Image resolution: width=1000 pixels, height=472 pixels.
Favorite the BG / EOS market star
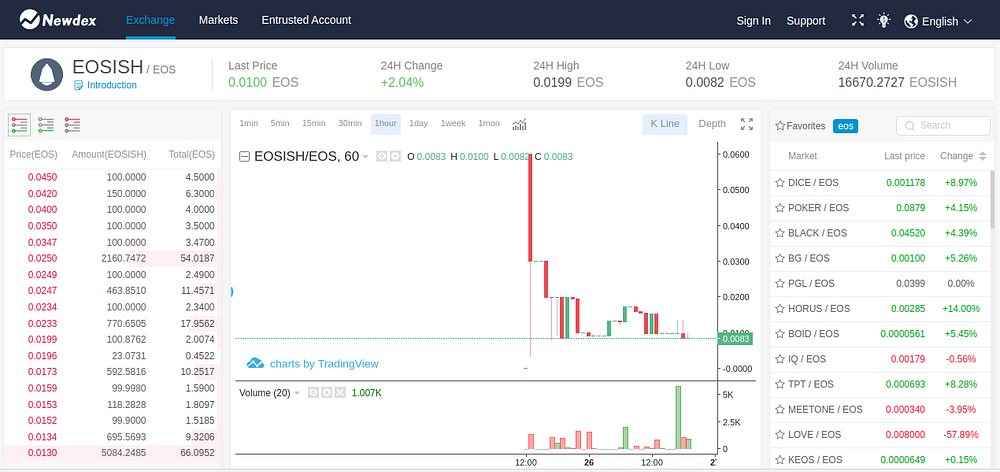click(779, 258)
